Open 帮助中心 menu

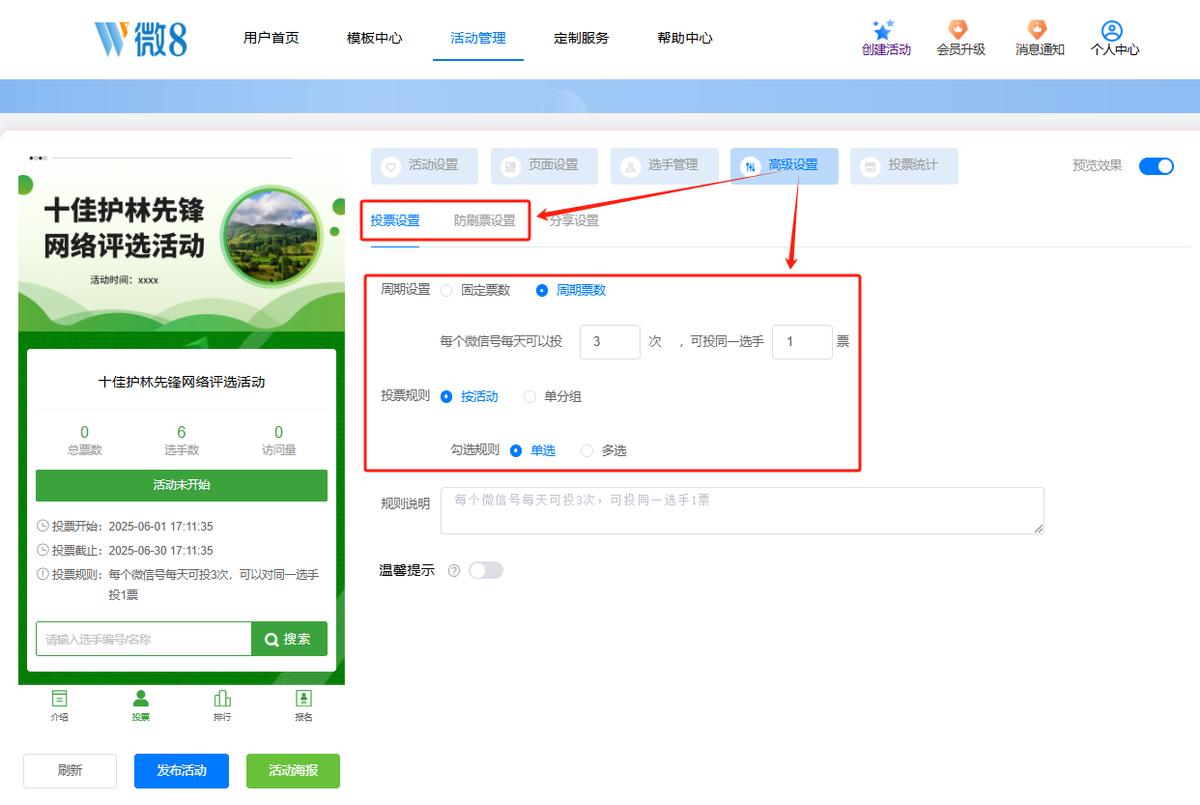tap(685, 38)
